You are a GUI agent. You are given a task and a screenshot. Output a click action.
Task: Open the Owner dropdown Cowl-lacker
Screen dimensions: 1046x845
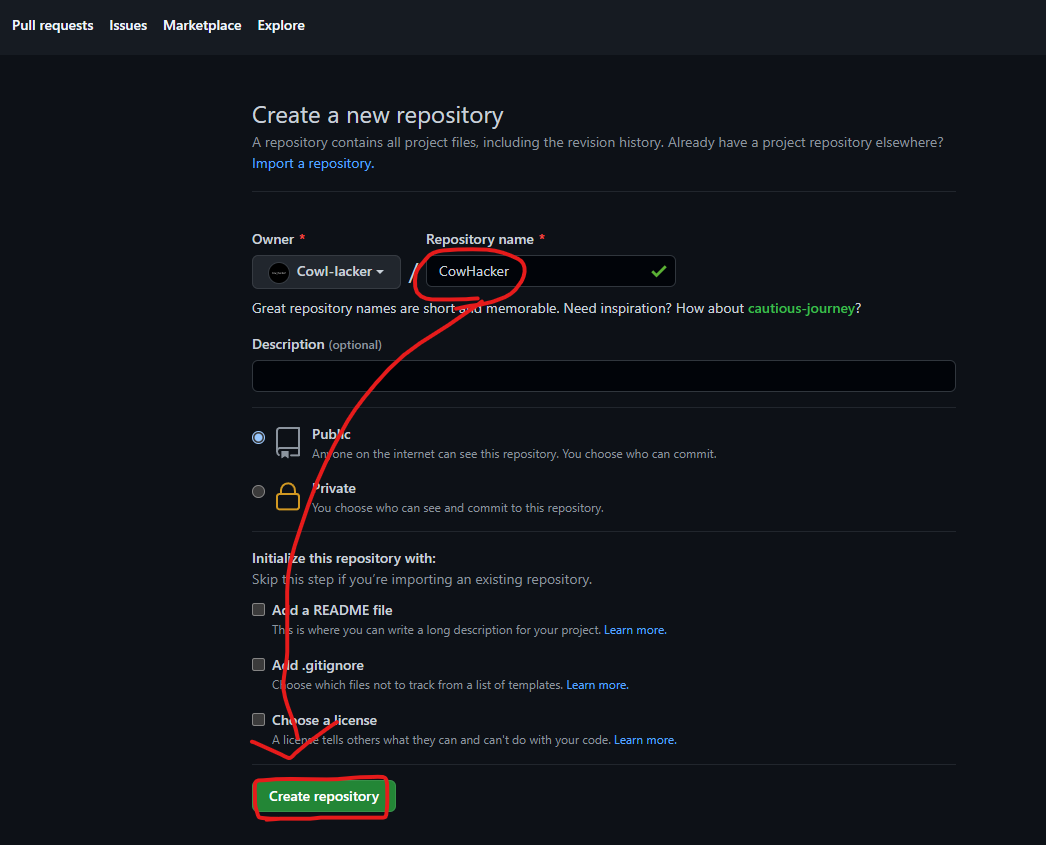326,272
